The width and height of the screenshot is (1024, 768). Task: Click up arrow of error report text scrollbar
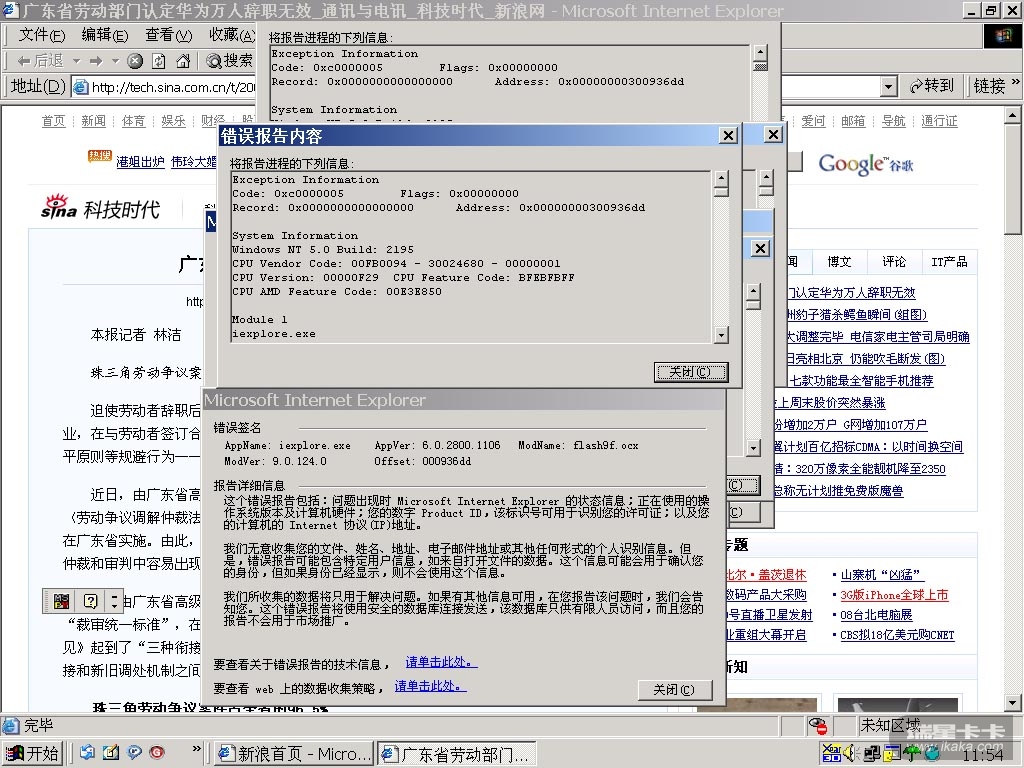tap(721, 178)
